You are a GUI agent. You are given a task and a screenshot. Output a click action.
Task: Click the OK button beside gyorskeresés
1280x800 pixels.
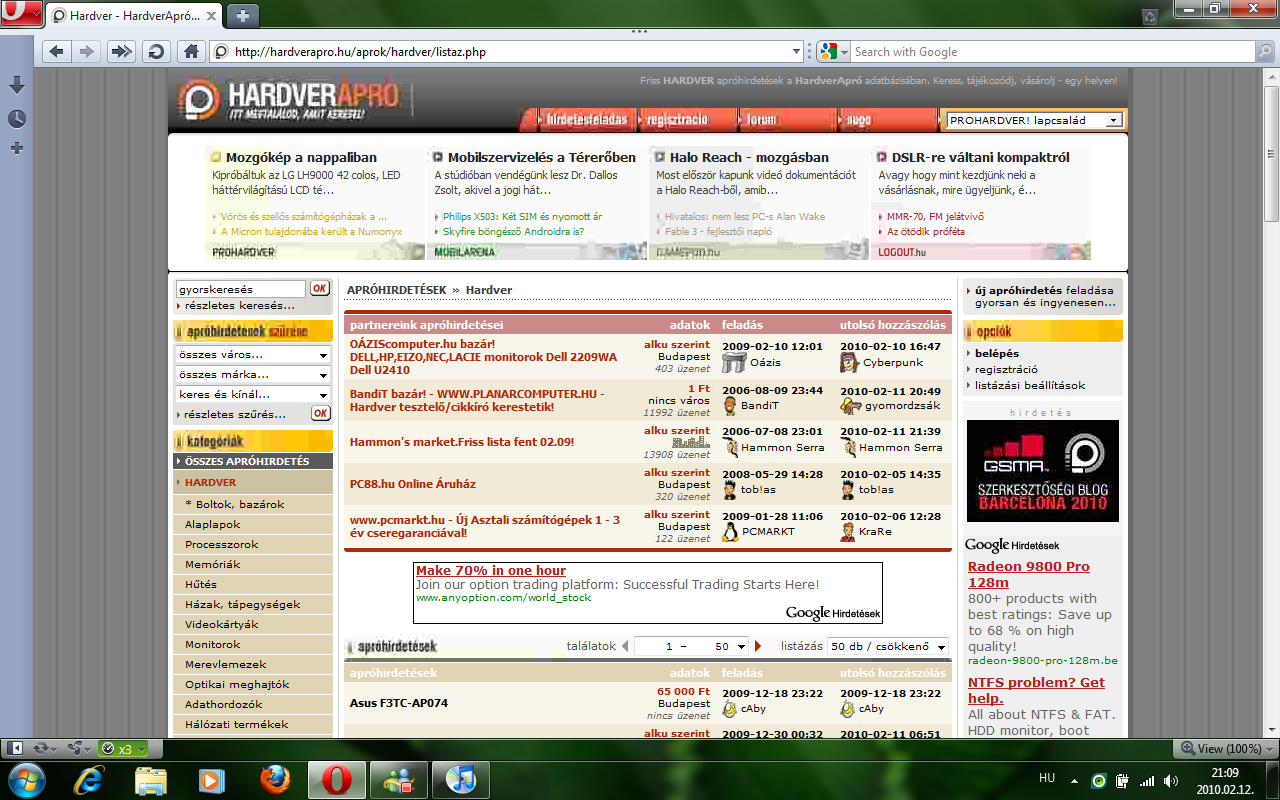point(319,288)
